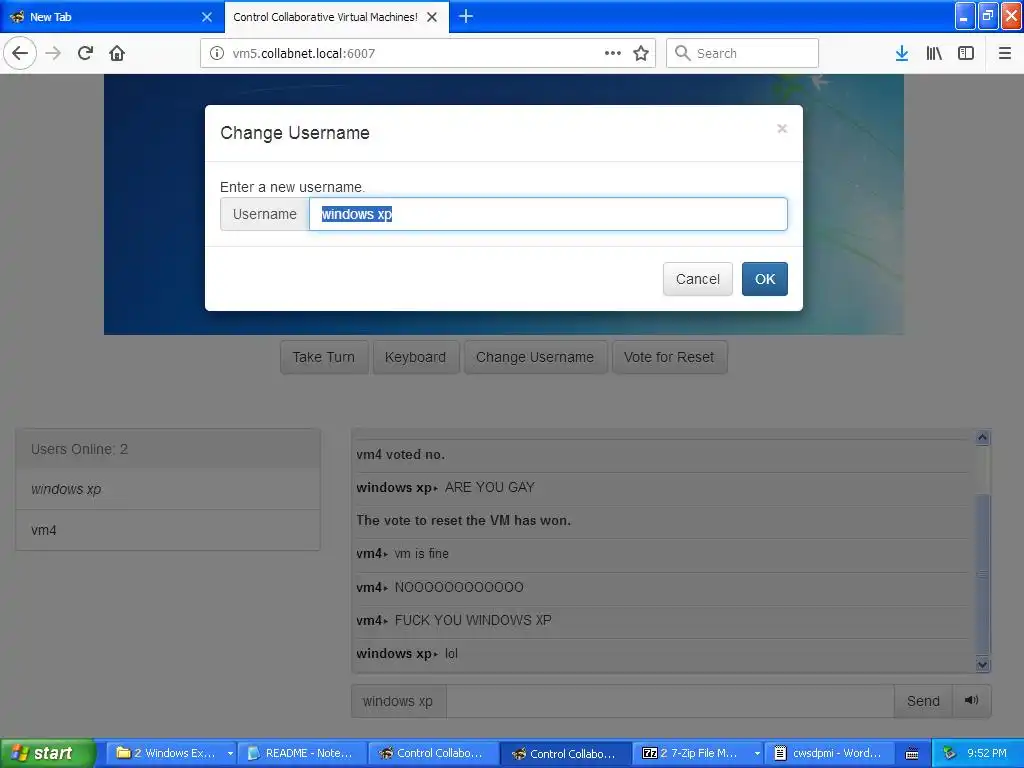
Task: Click the 9:52 PM clock
Action: click(x=987, y=753)
